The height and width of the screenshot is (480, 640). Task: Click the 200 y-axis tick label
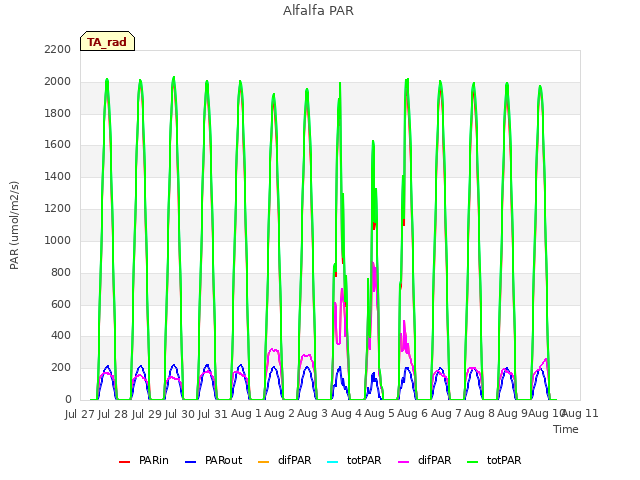61,367
